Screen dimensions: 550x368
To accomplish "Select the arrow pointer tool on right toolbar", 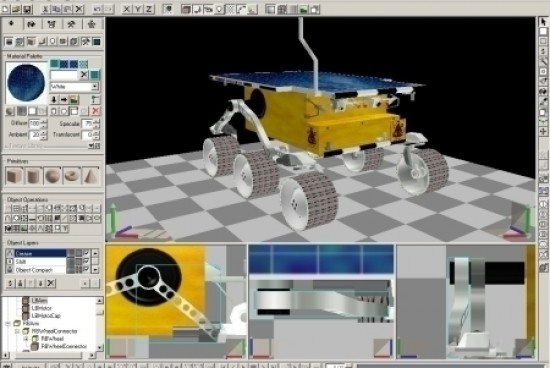I will coord(543,22).
